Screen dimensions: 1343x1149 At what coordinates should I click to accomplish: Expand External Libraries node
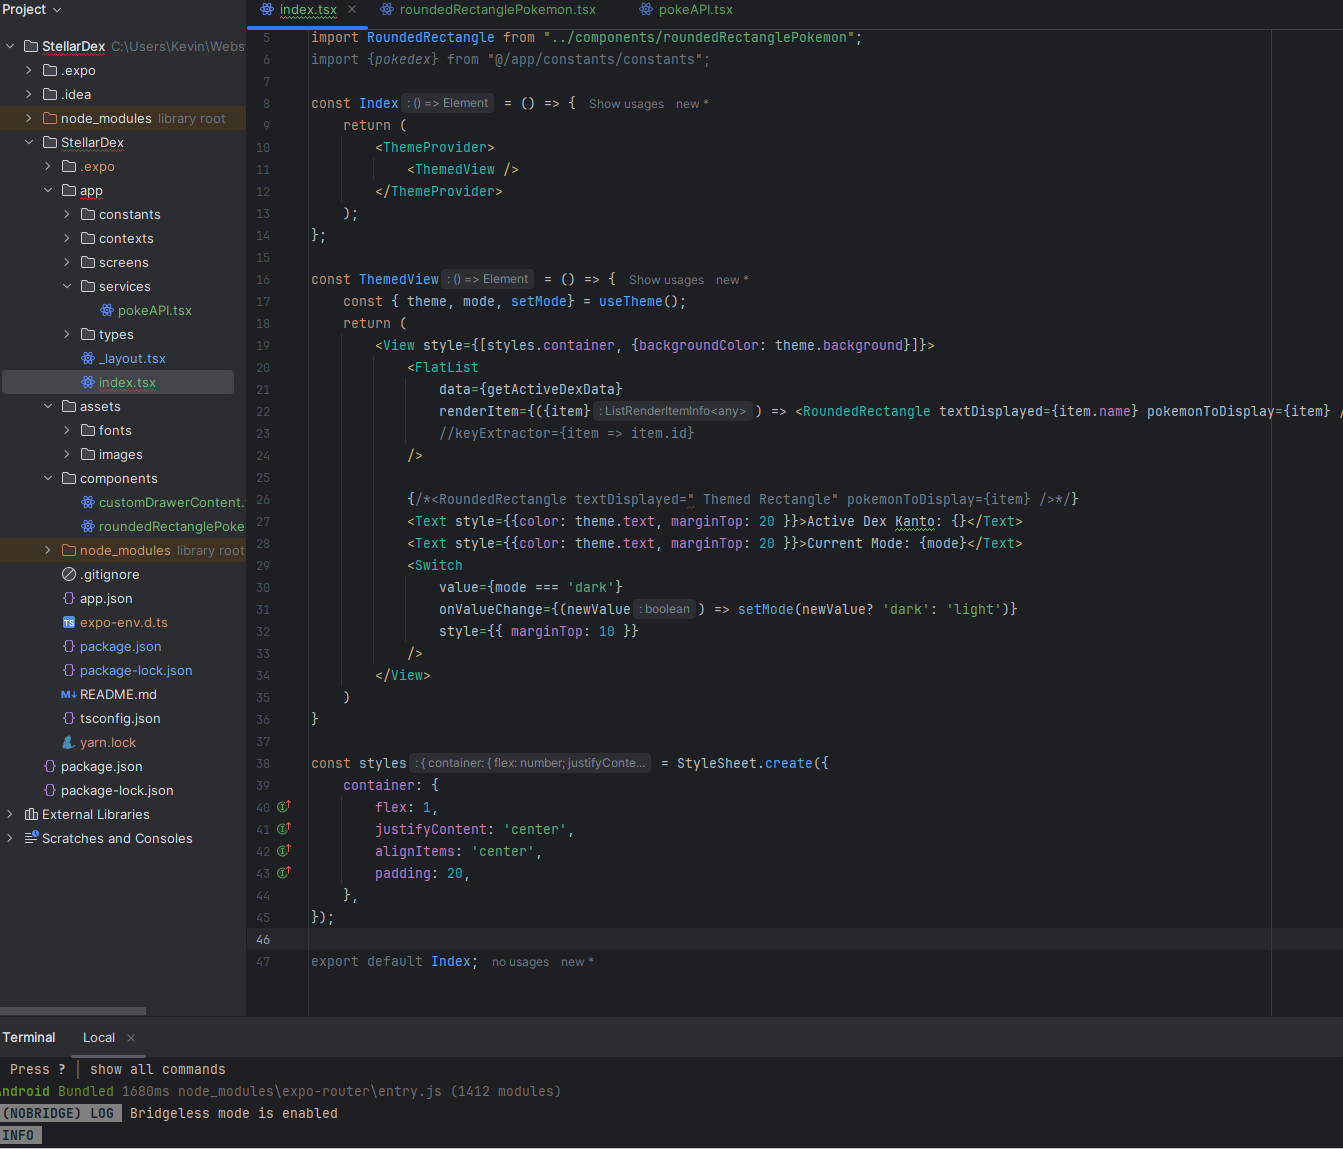pos(10,814)
